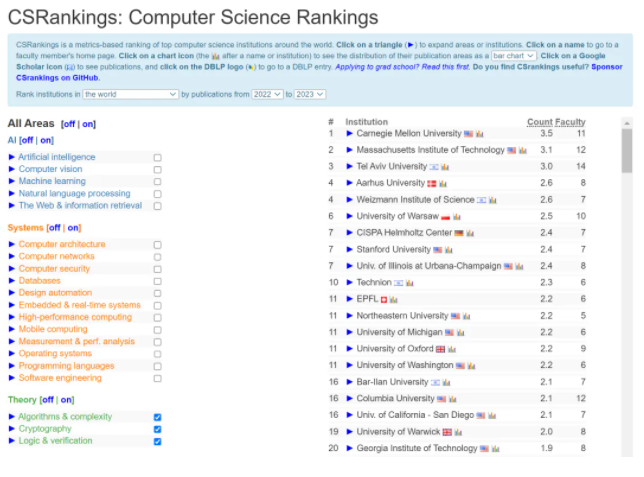This screenshot has width=644, height=477.
Task: Open EPFL's chart icon
Action: 393,300
